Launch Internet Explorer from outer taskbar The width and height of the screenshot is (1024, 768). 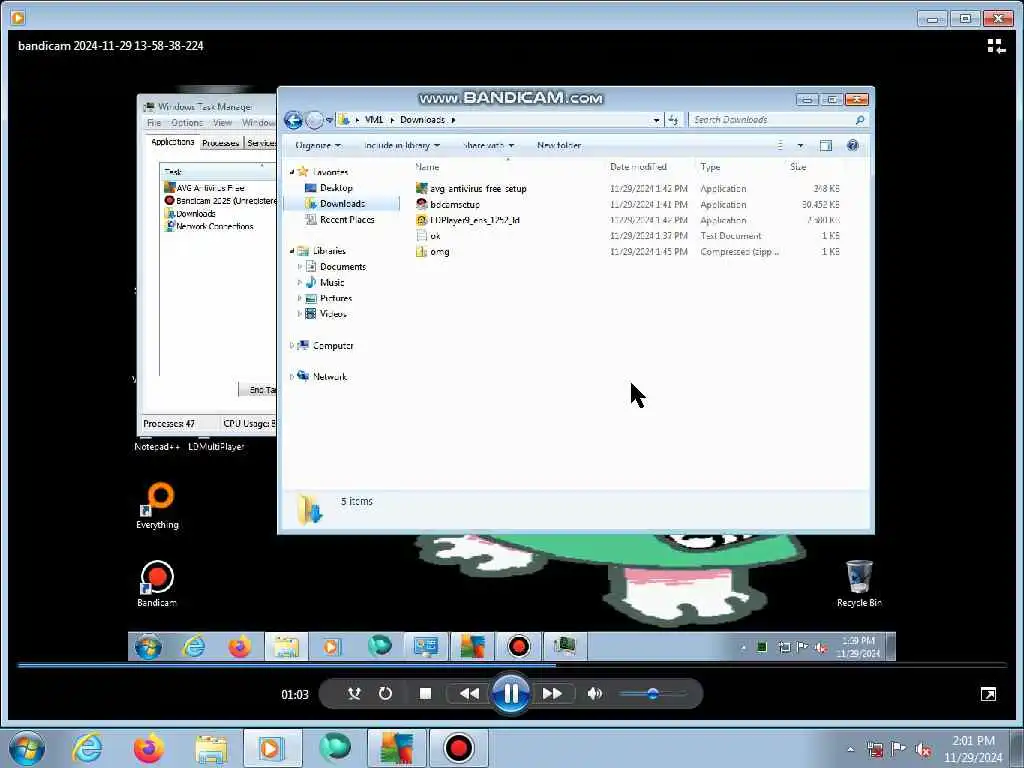(x=87, y=748)
